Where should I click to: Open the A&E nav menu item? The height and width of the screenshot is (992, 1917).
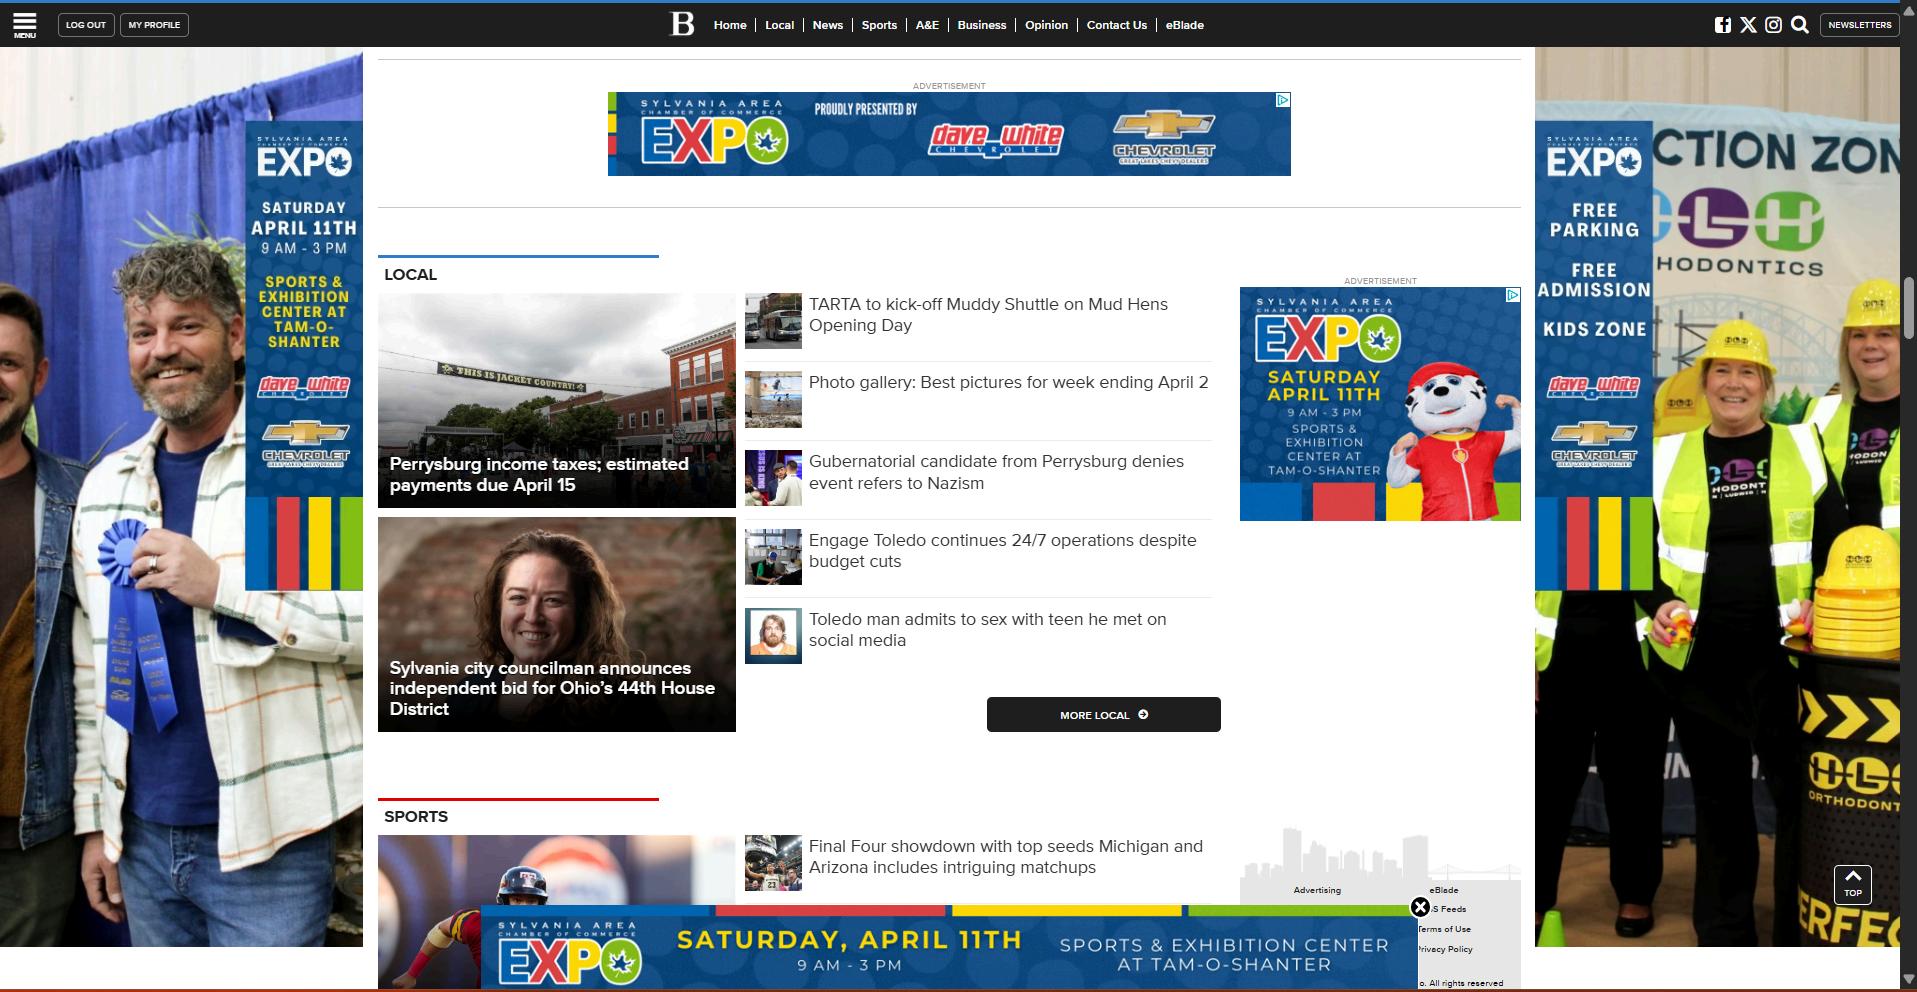point(927,25)
